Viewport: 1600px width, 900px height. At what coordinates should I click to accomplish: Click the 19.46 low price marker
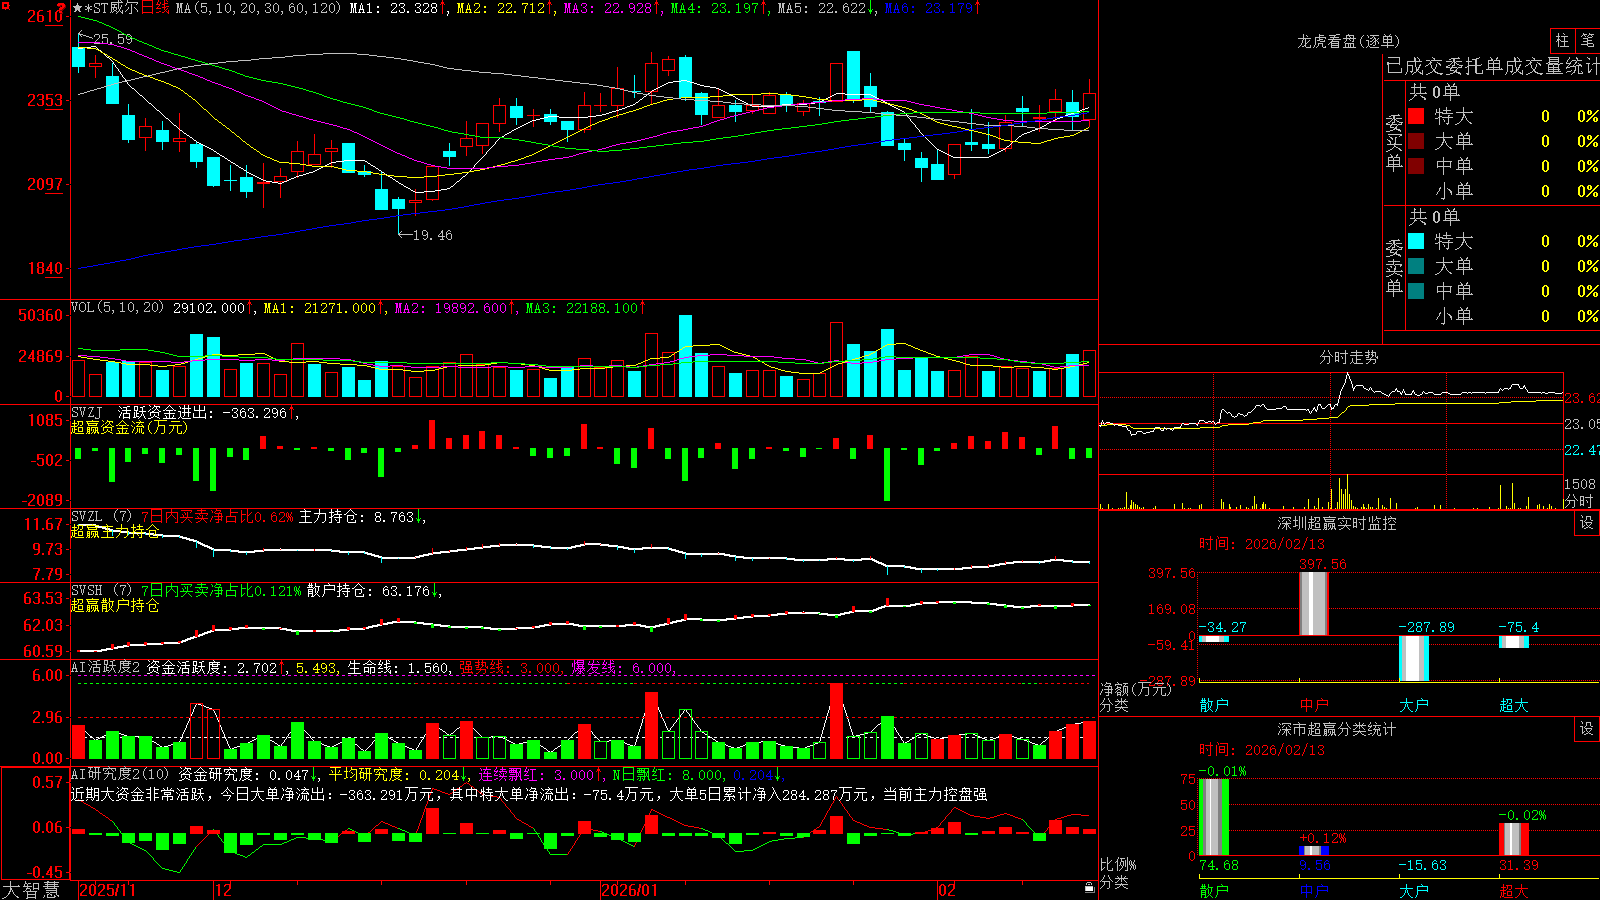(432, 235)
